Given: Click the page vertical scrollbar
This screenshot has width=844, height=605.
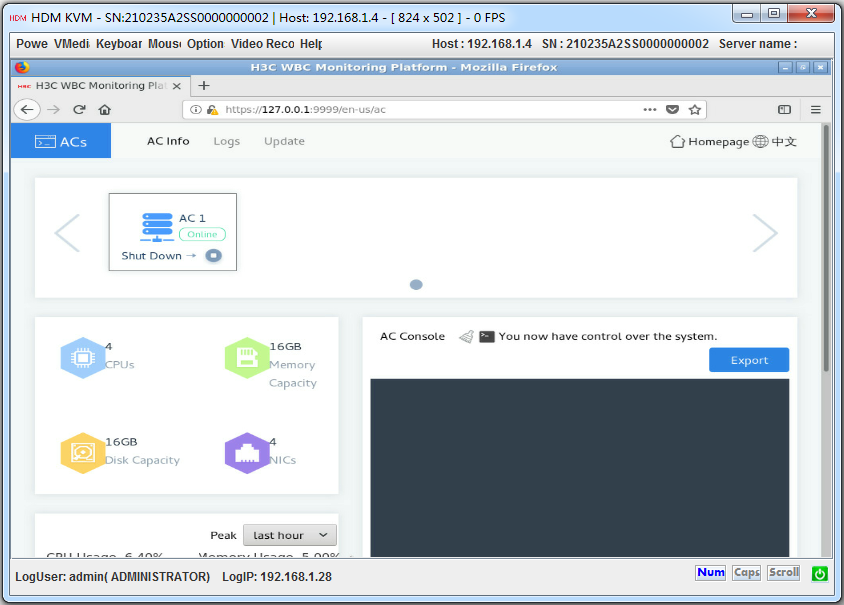Looking at the screenshot, I should 826,248.
